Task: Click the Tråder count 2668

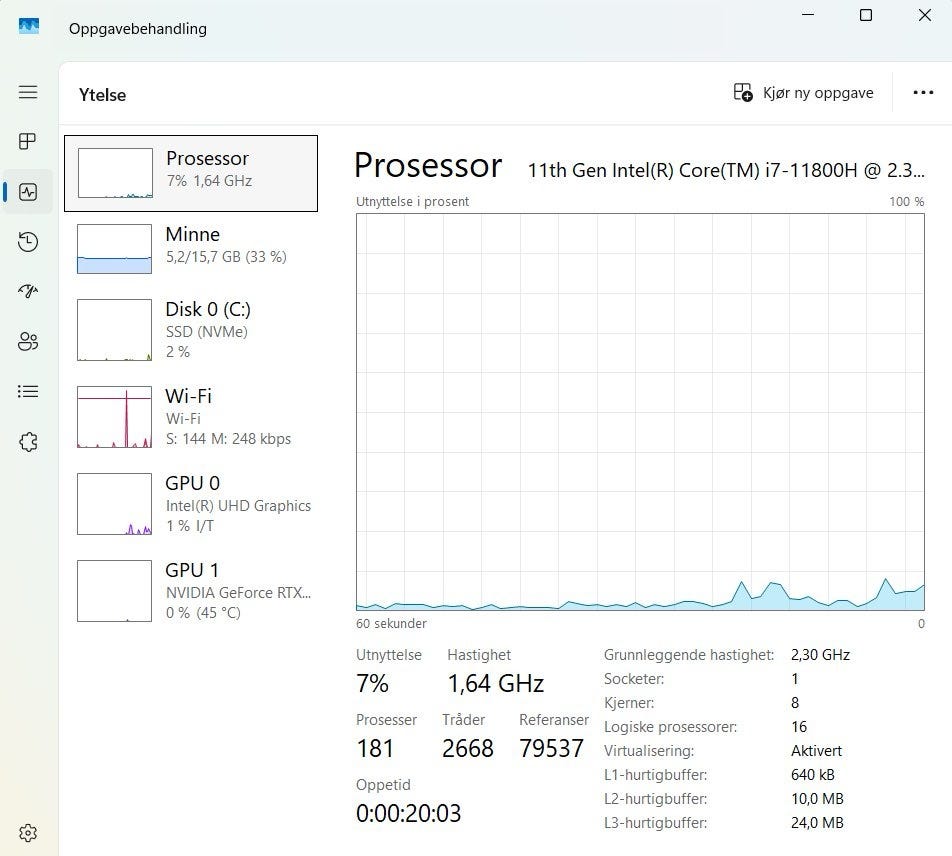Action: [x=468, y=749]
